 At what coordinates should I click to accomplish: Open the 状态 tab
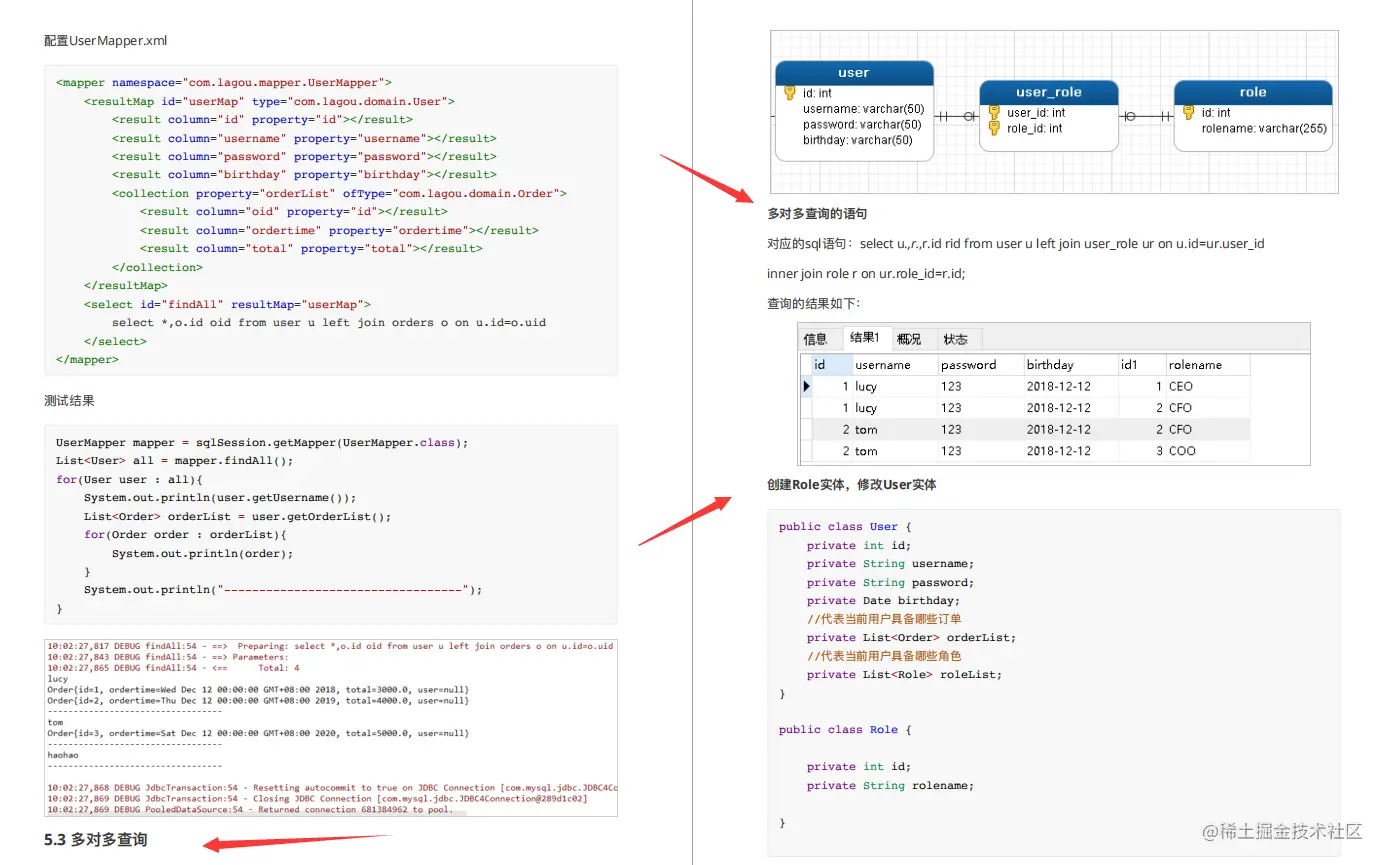tap(956, 339)
